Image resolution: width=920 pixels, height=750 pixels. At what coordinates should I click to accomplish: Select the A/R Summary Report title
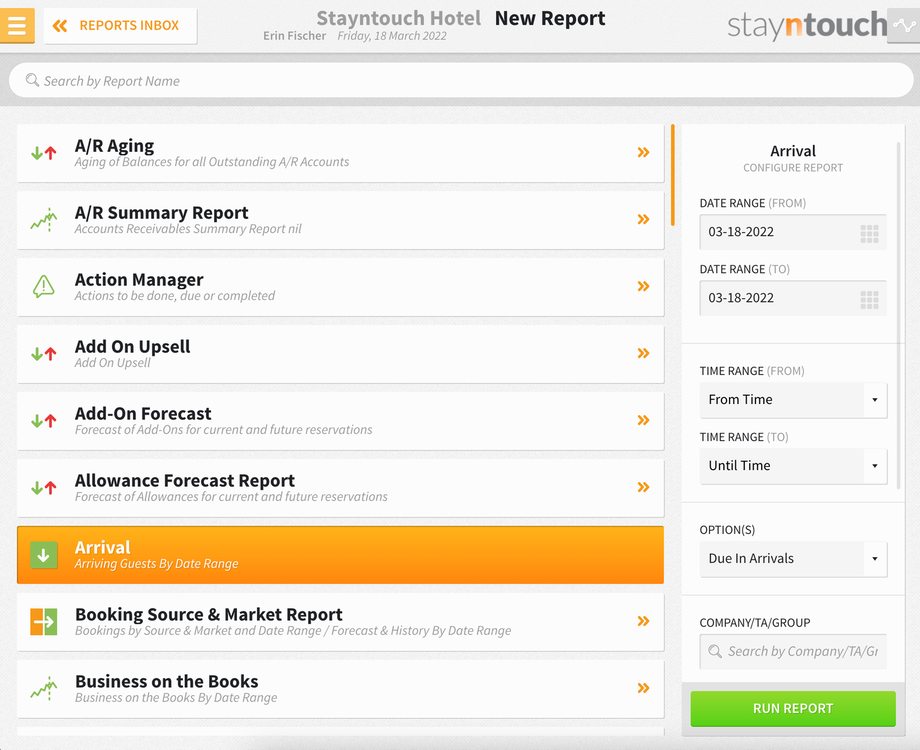coord(161,212)
